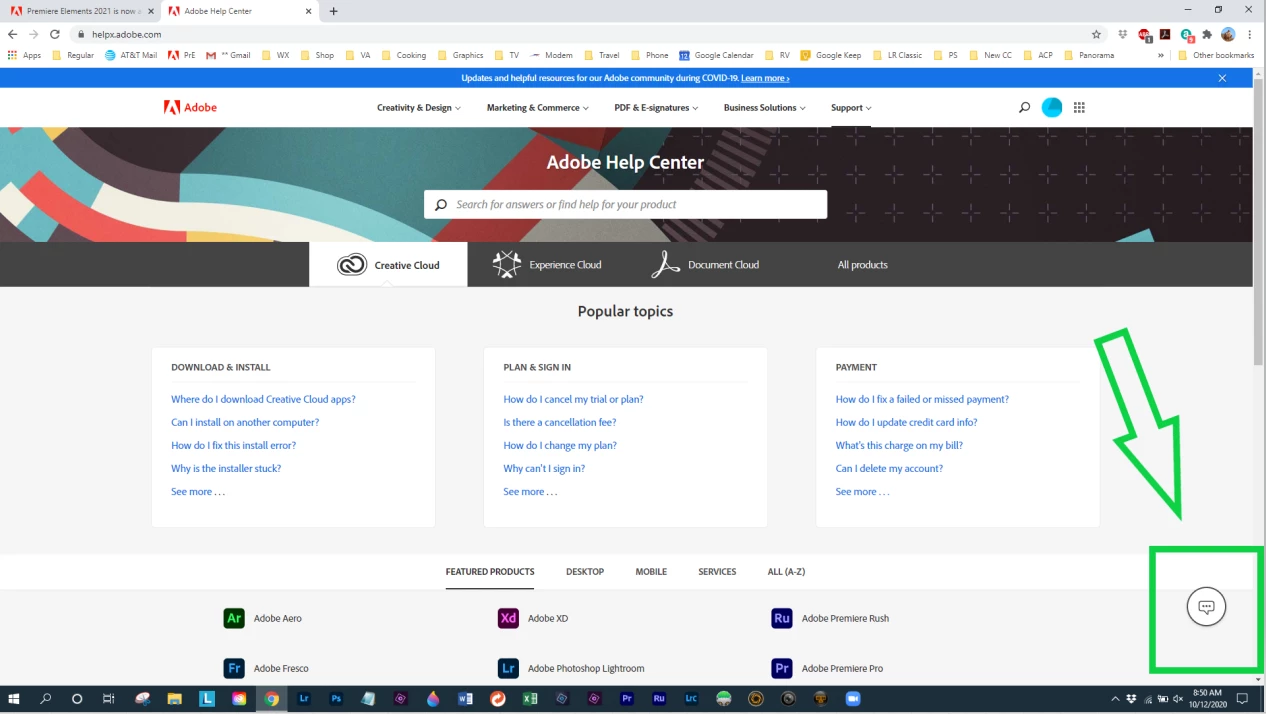Open Adobe Fresco product icon

tap(234, 668)
